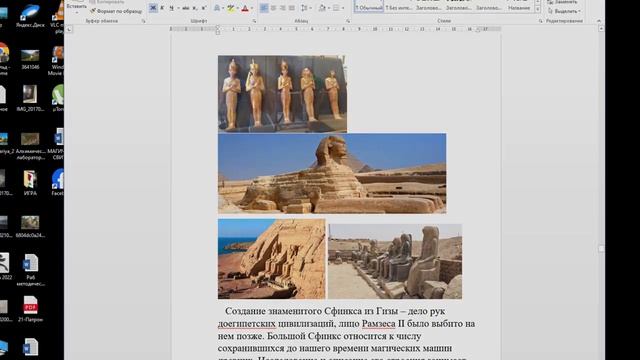Open text effects dropdown arrow
The image size is (640, 360).
tap(223, 8)
